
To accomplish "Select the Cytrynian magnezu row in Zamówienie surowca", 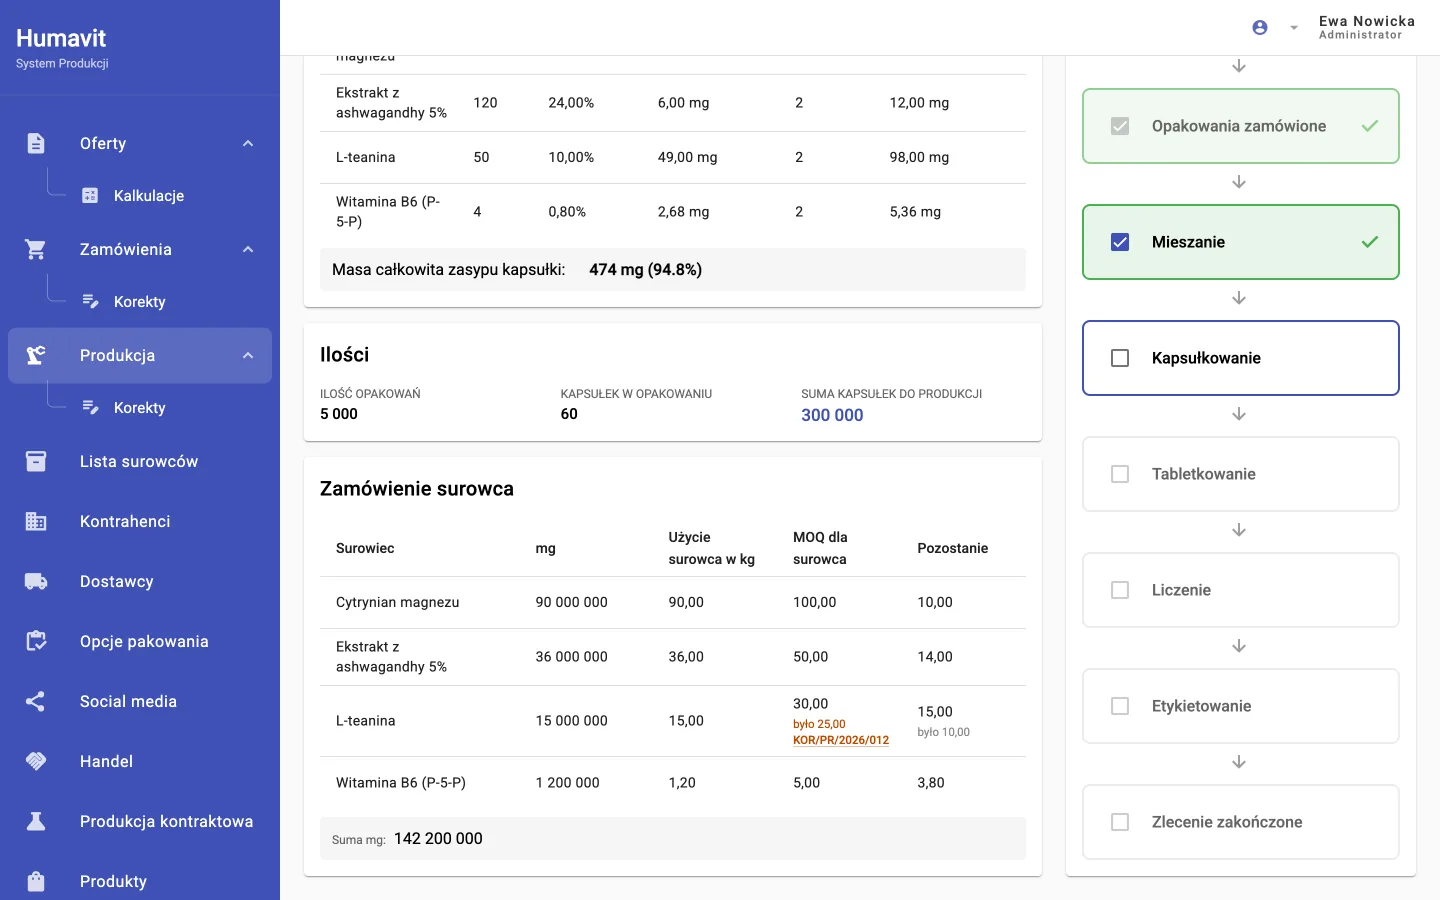I will [x=673, y=602].
